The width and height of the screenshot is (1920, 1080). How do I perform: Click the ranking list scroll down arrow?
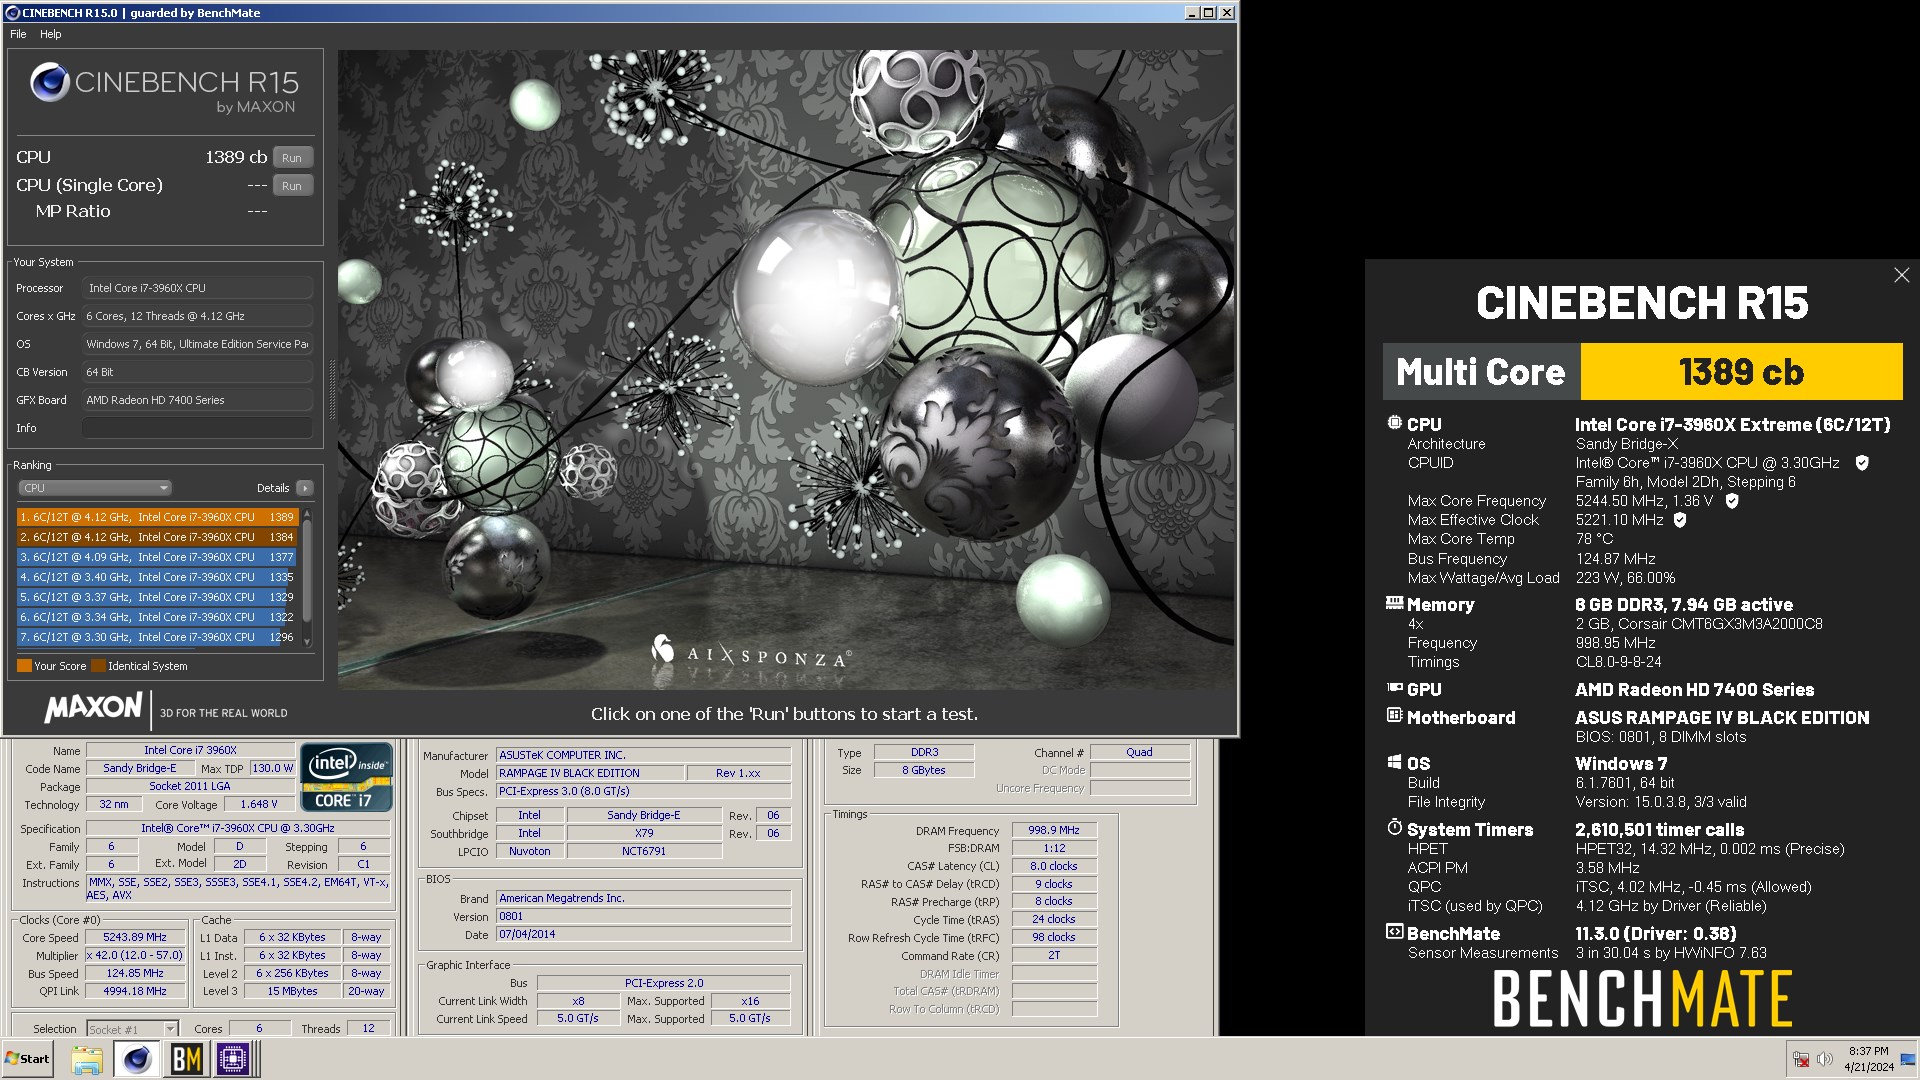click(307, 642)
